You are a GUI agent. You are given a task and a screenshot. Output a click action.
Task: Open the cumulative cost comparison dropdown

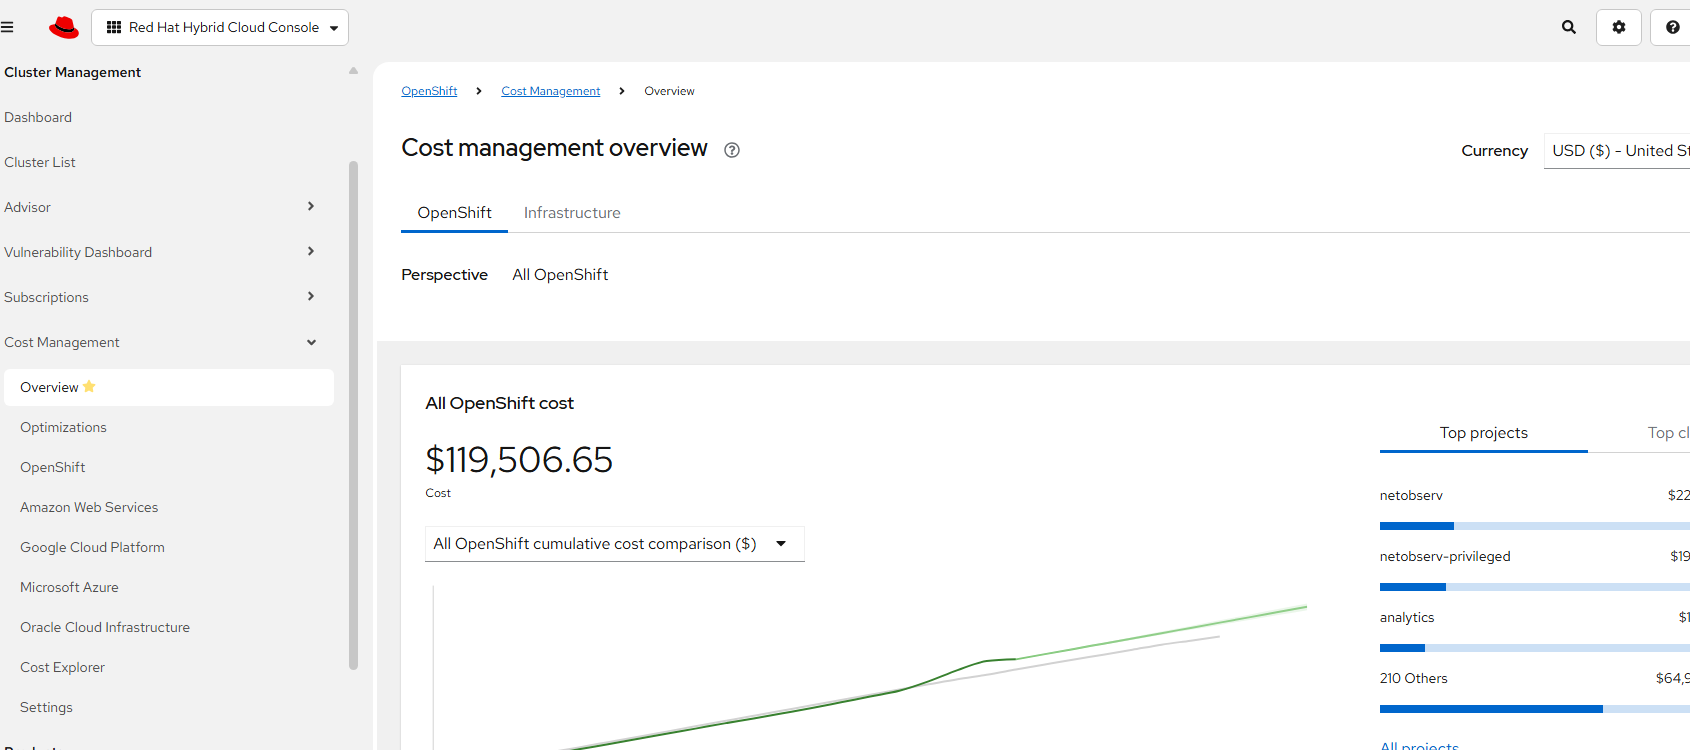615,544
